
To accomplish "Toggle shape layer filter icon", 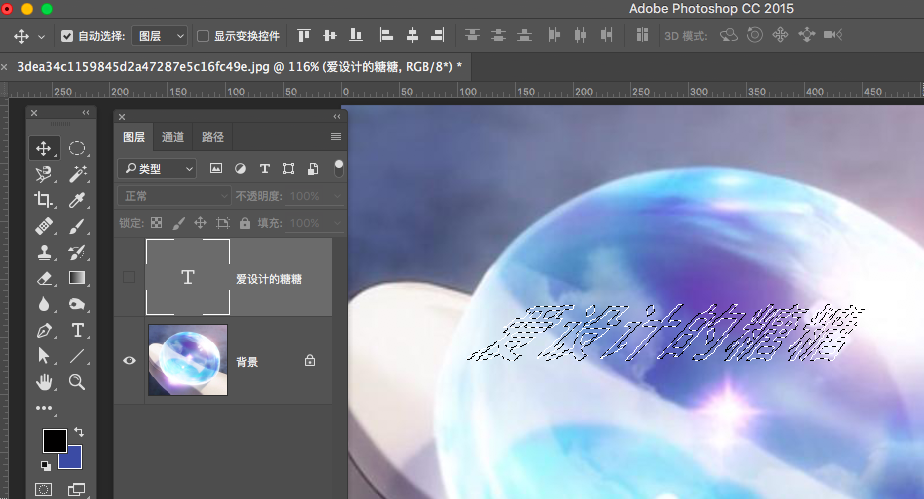I will [288, 168].
